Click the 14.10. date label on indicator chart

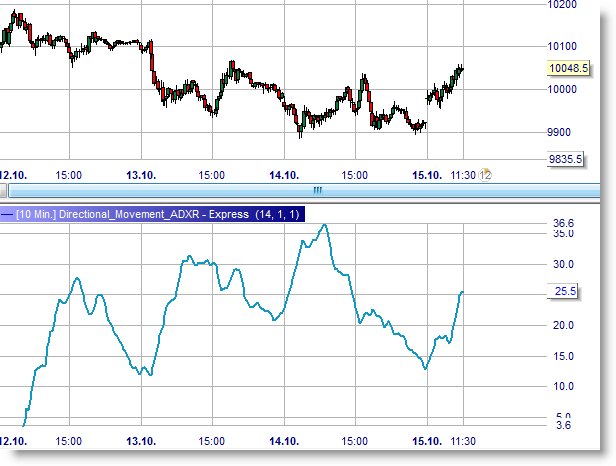(284, 441)
